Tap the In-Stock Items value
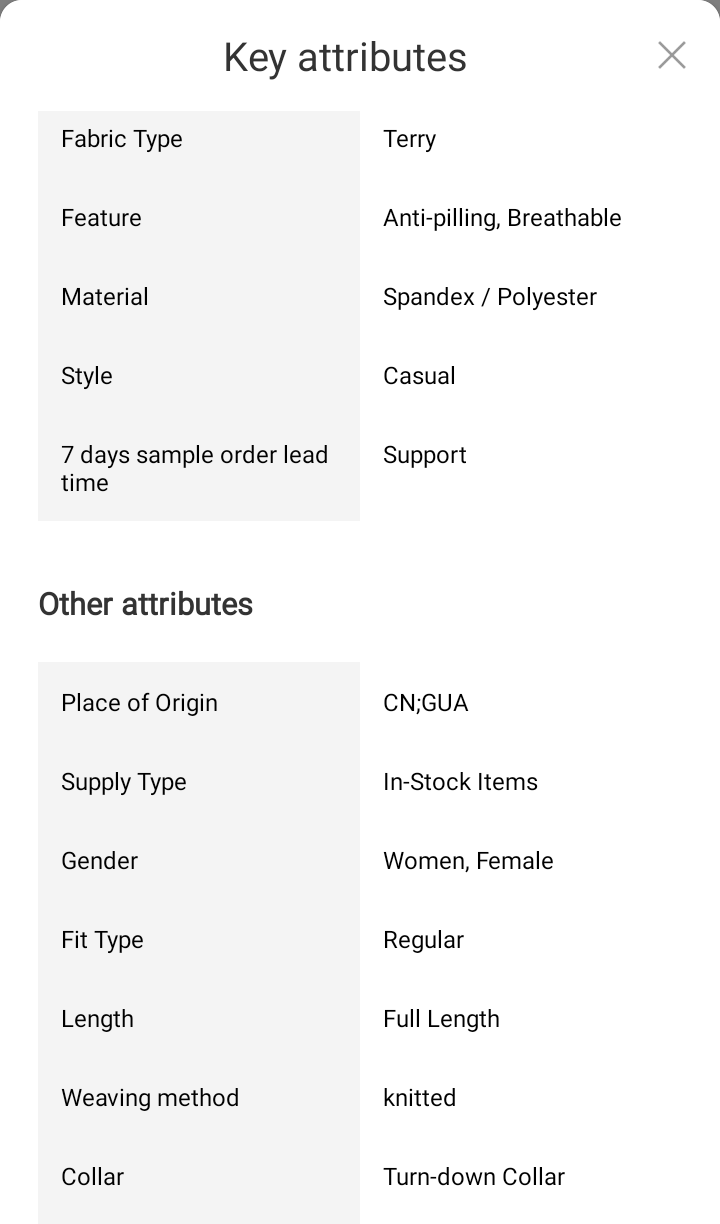This screenshot has height=1224, width=720. [x=460, y=782]
